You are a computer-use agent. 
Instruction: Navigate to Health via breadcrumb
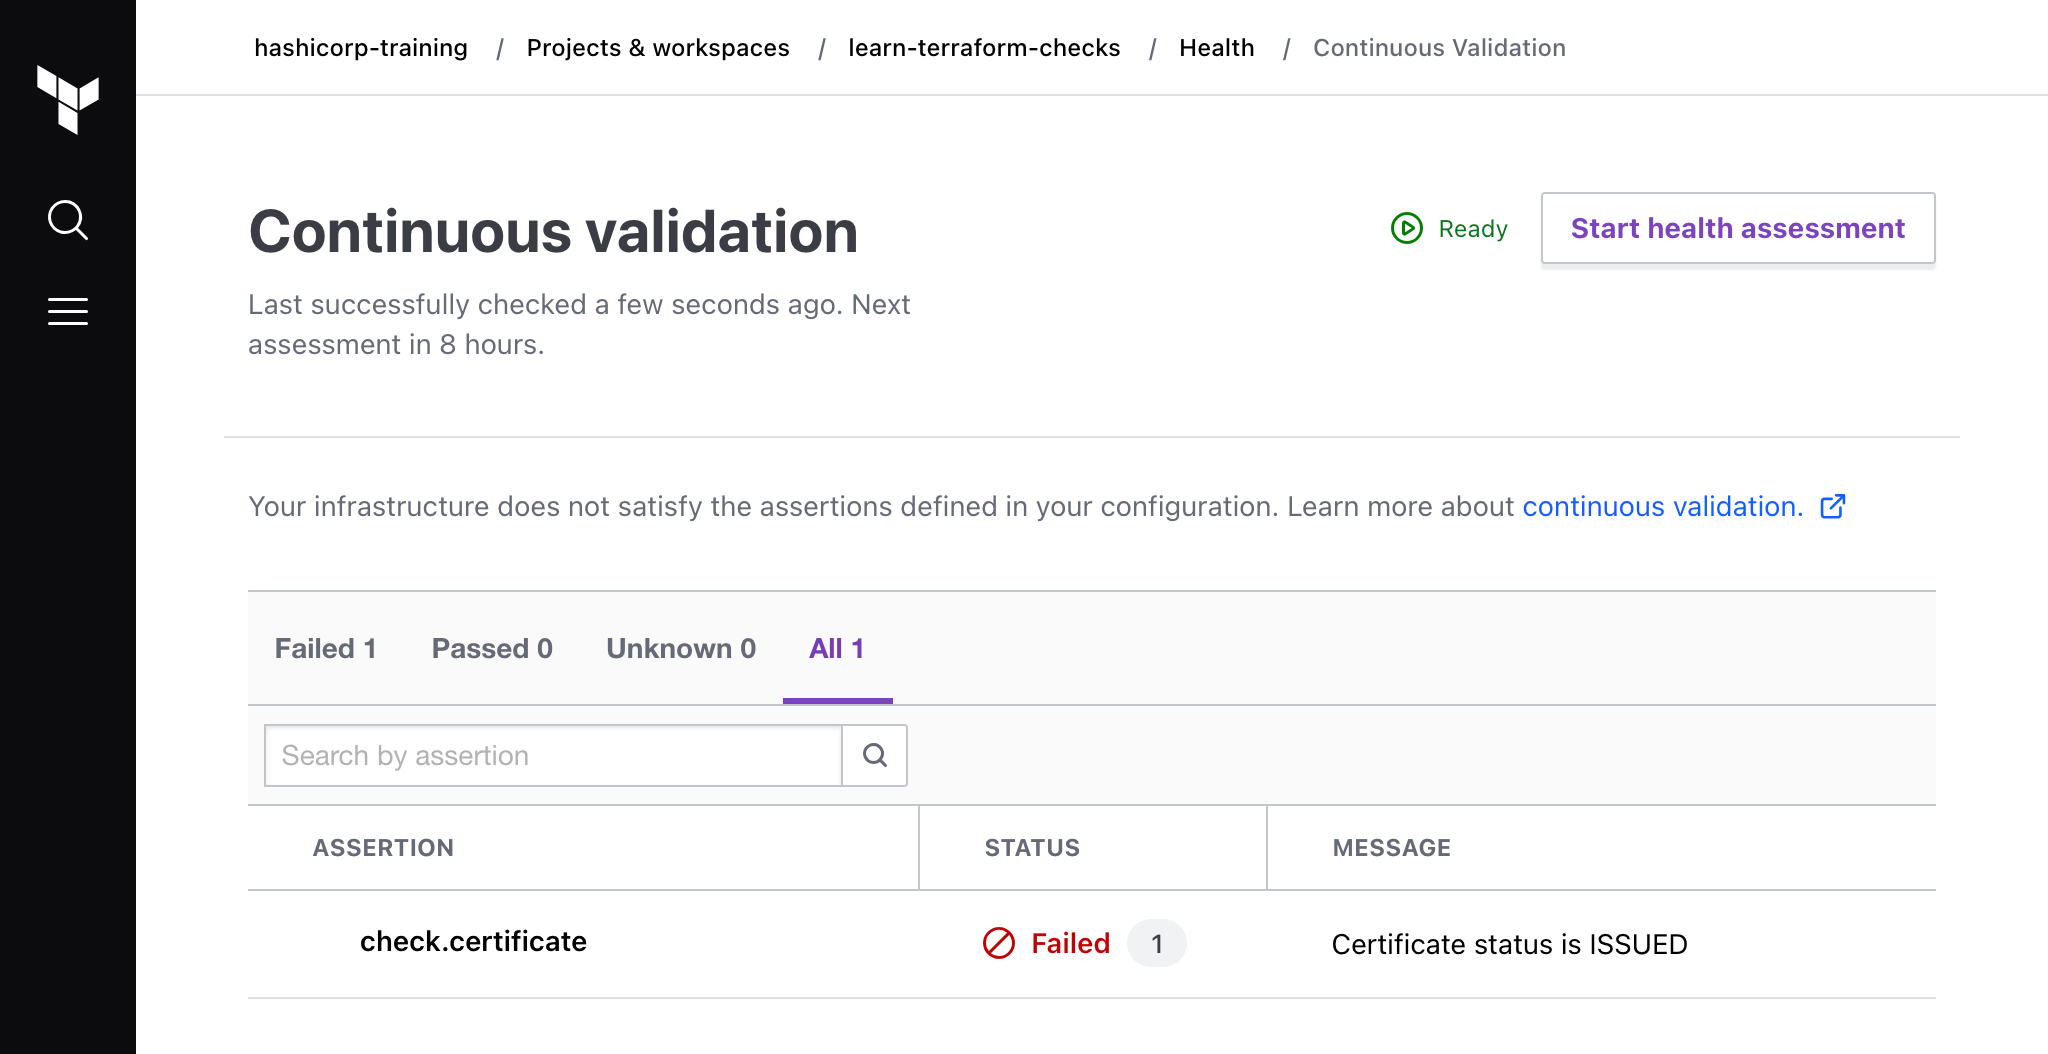[1216, 47]
